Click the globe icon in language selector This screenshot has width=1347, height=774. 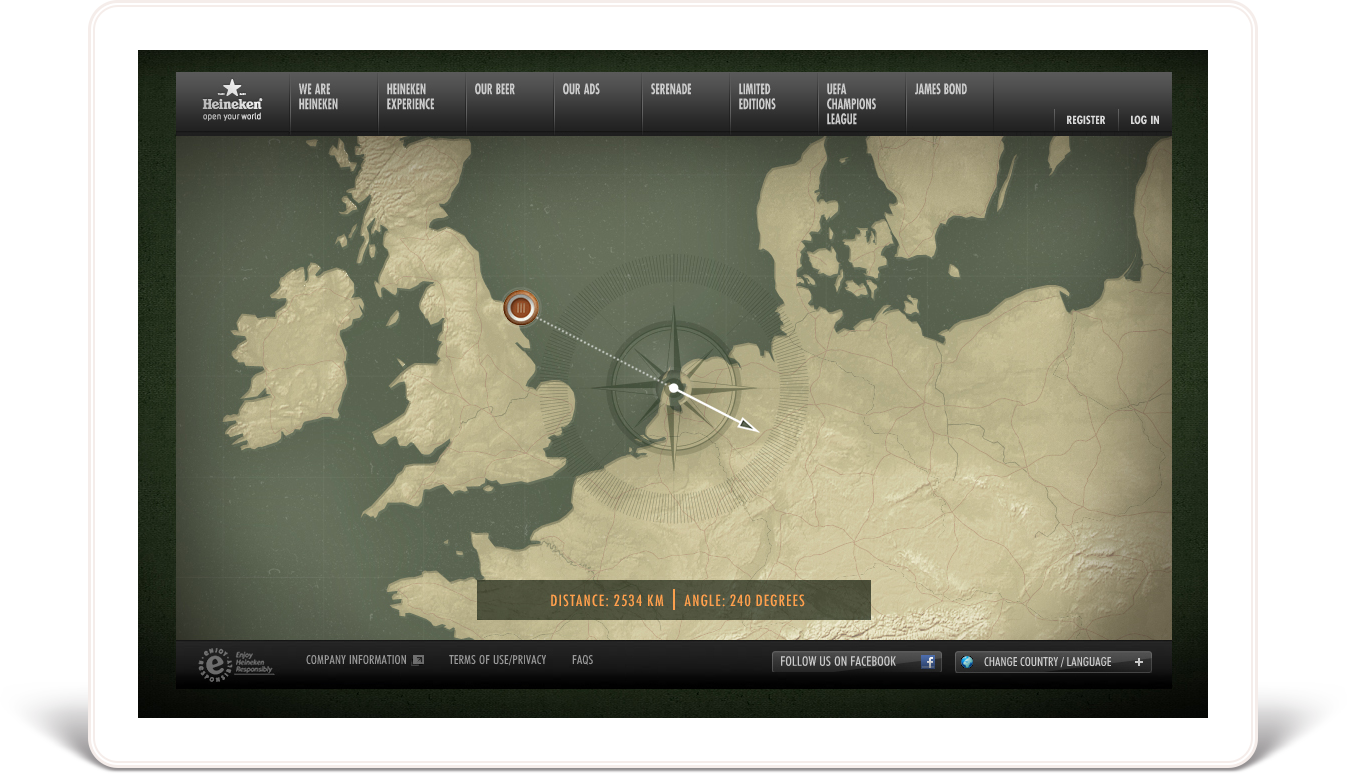click(x=967, y=662)
